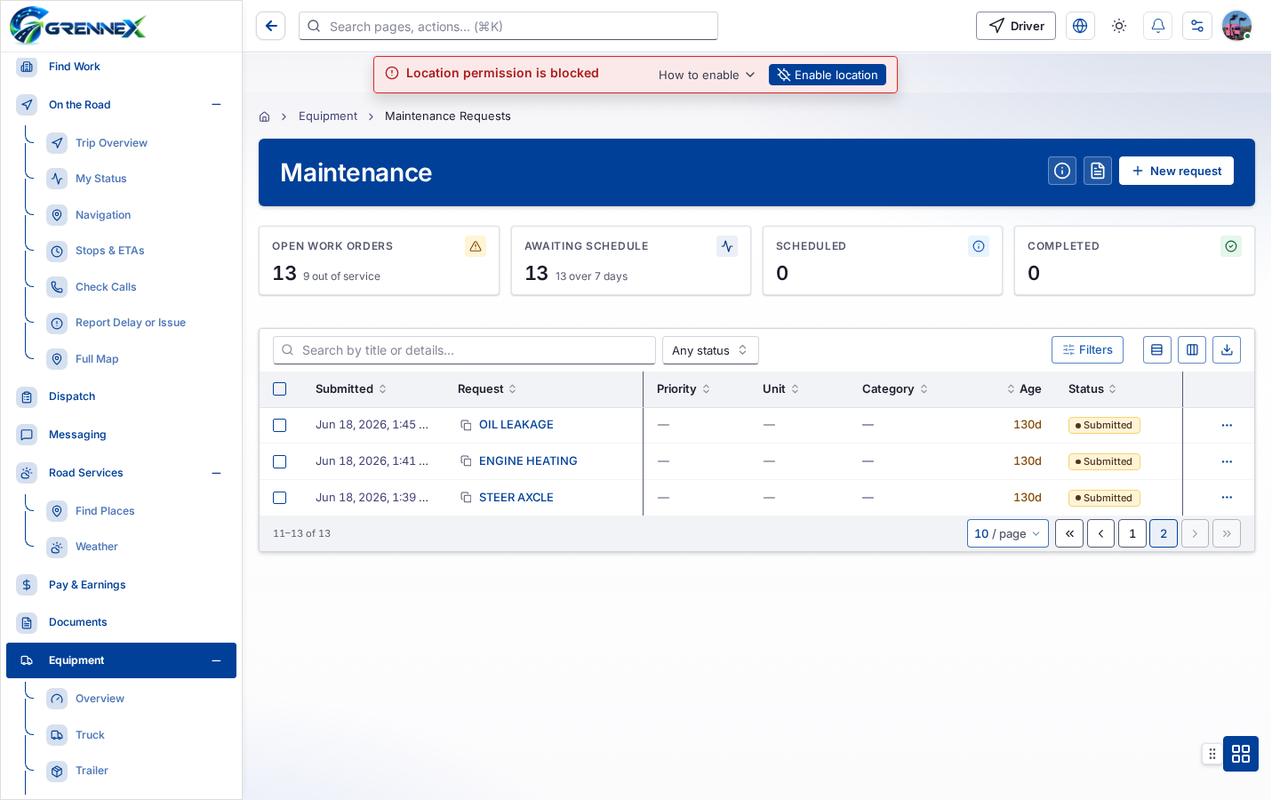Click the info icon in Maintenance header
This screenshot has height=800, width=1280.
(1062, 171)
